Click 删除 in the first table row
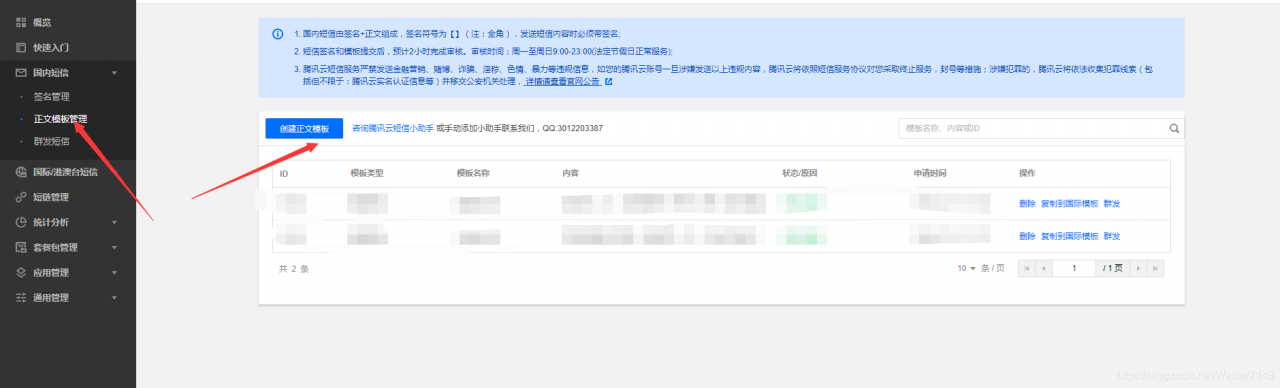The height and width of the screenshot is (388, 1280). 1027,203
